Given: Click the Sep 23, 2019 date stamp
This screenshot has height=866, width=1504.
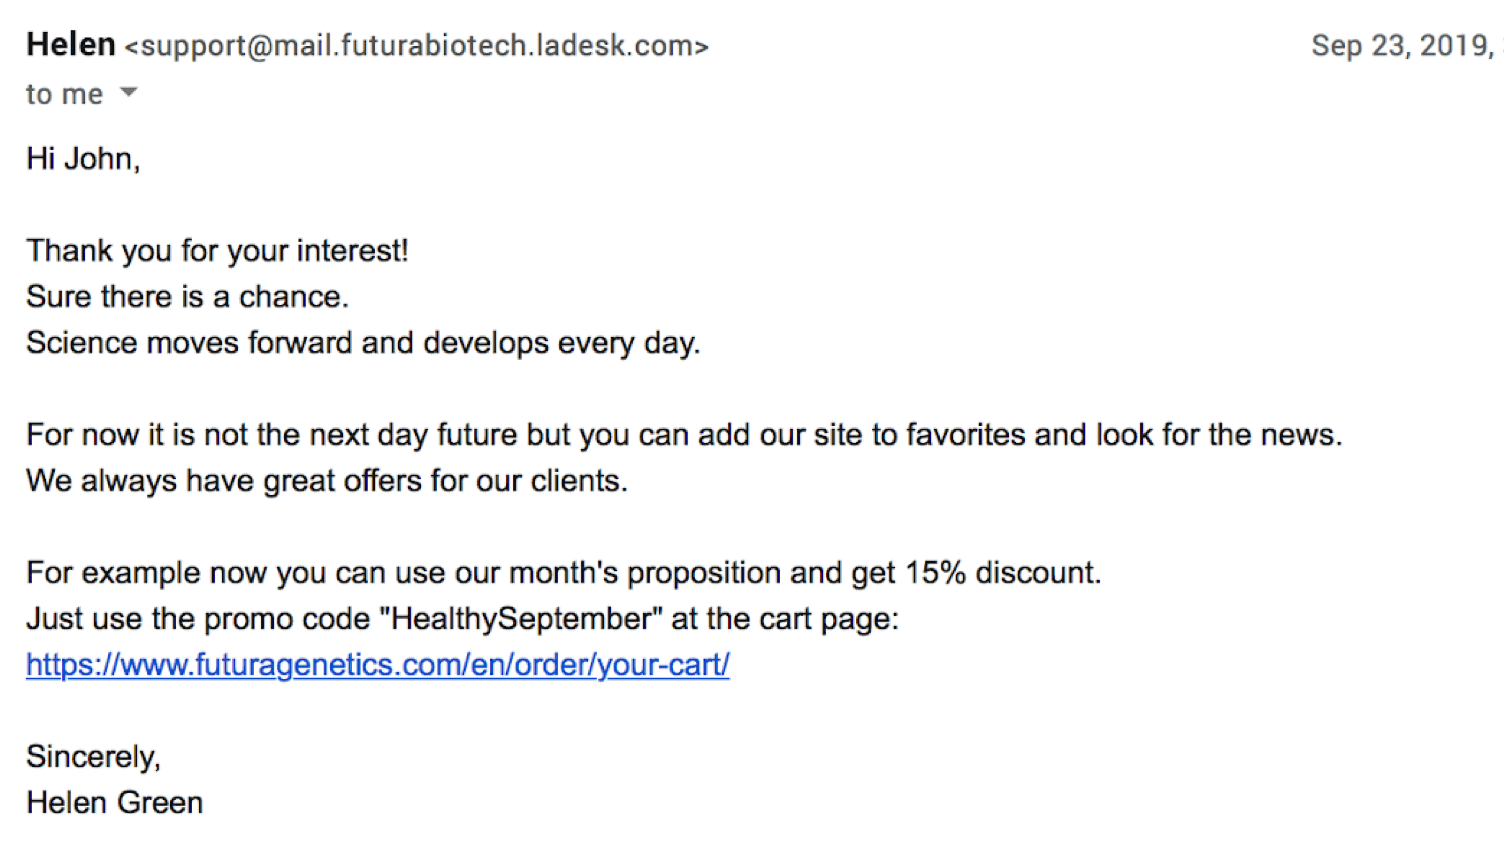Looking at the screenshot, I should click(1403, 46).
